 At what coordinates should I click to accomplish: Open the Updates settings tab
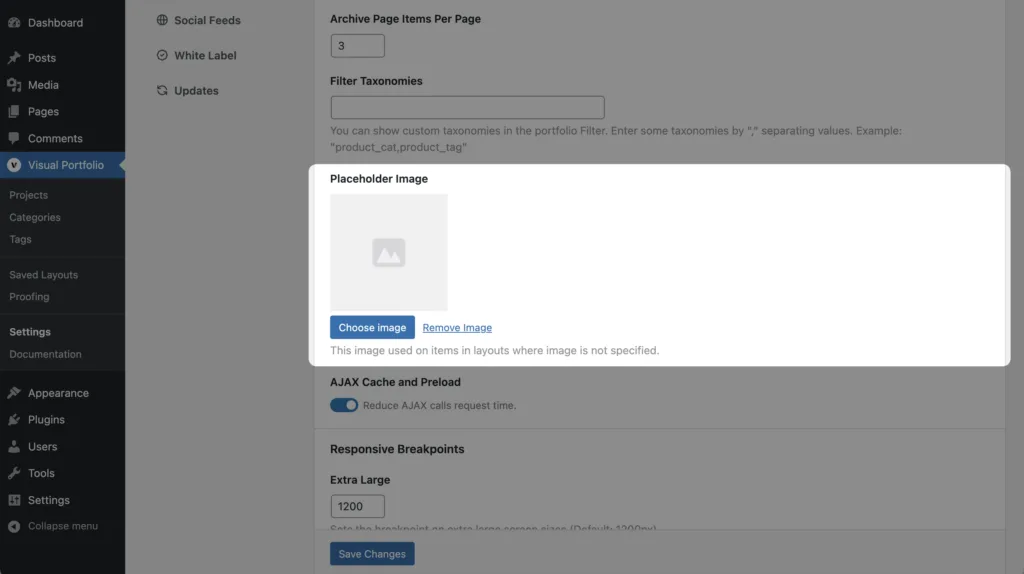coord(196,90)
